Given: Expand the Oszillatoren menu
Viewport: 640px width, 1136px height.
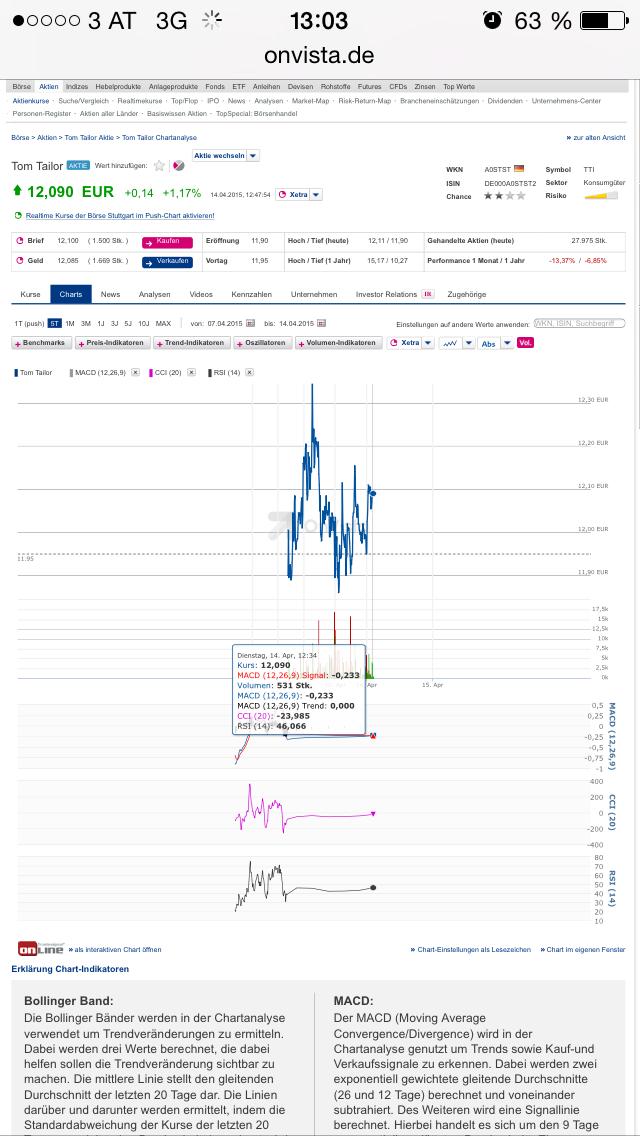Looking at the screenshot, I should click(262, 343).
